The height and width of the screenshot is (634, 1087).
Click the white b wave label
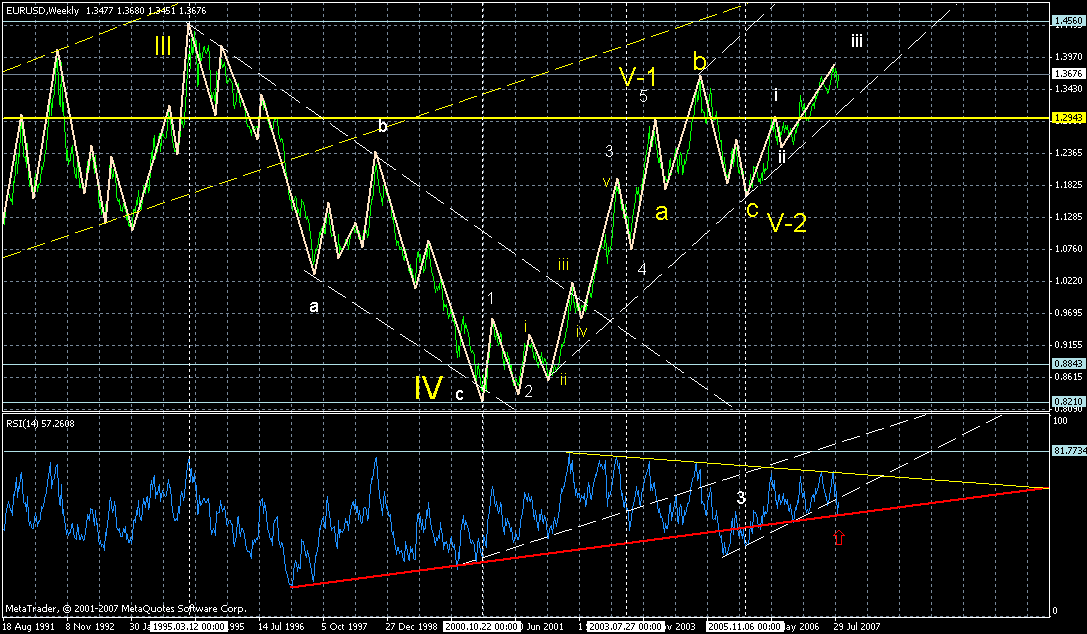tap(383, 127)
